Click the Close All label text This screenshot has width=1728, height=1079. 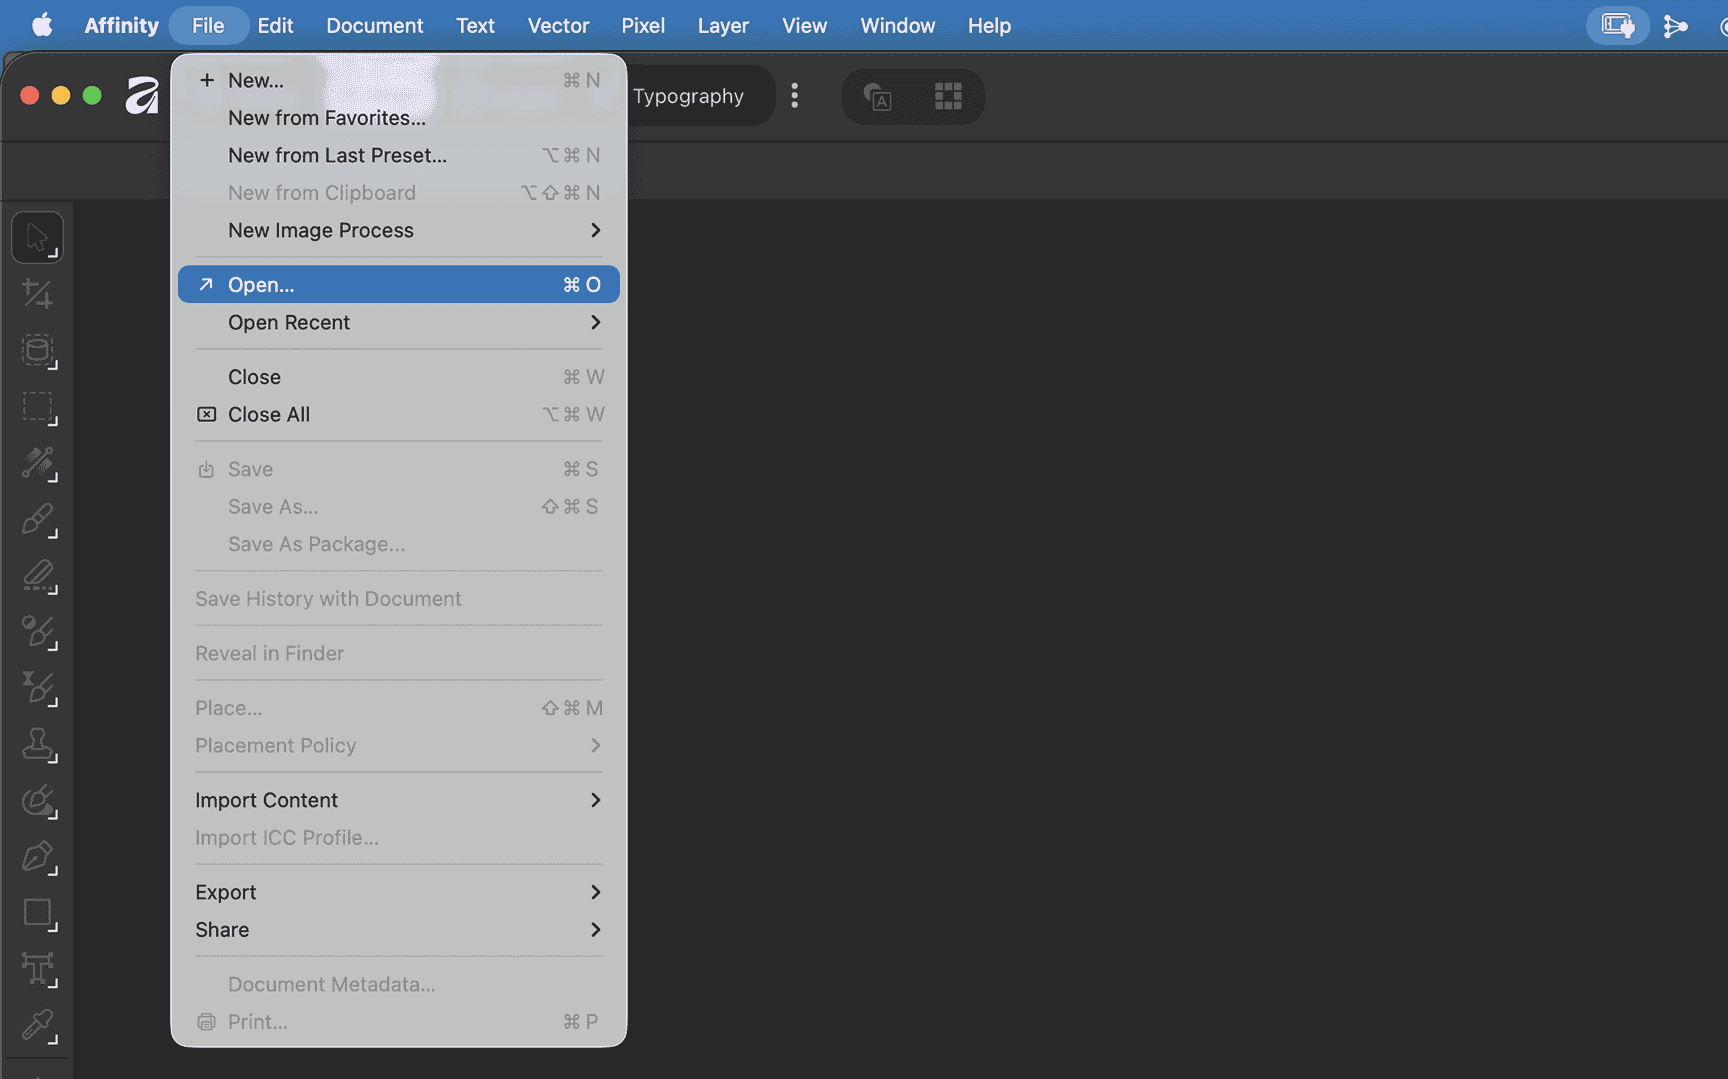point(269,414)
